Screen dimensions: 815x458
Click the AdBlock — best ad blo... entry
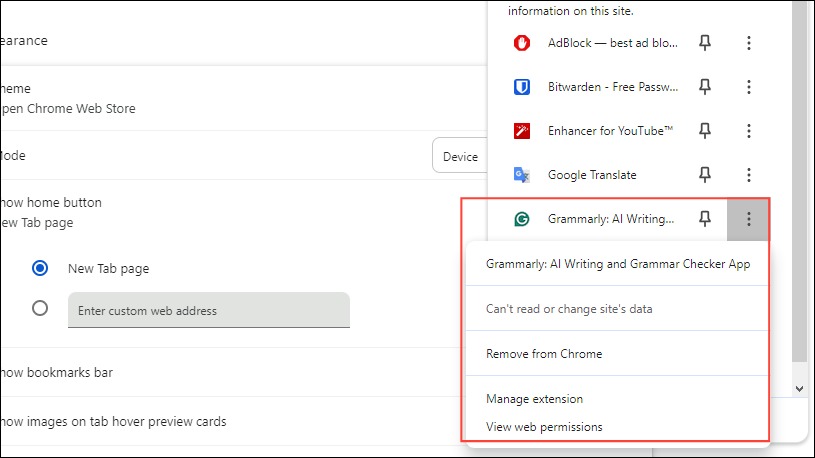click(x=612, y=43)
